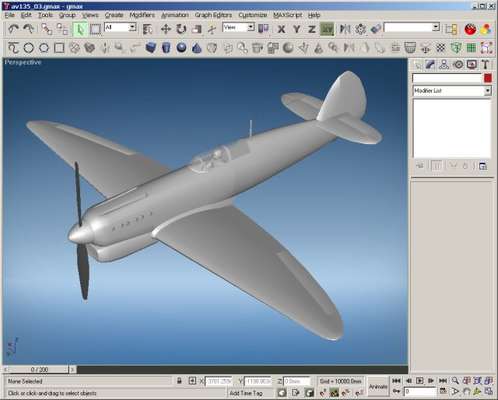Image resolution: width=498 pixels, height=400 pixels.
Task: Click the Perspective viewport label
Action: tap(23, 62)
